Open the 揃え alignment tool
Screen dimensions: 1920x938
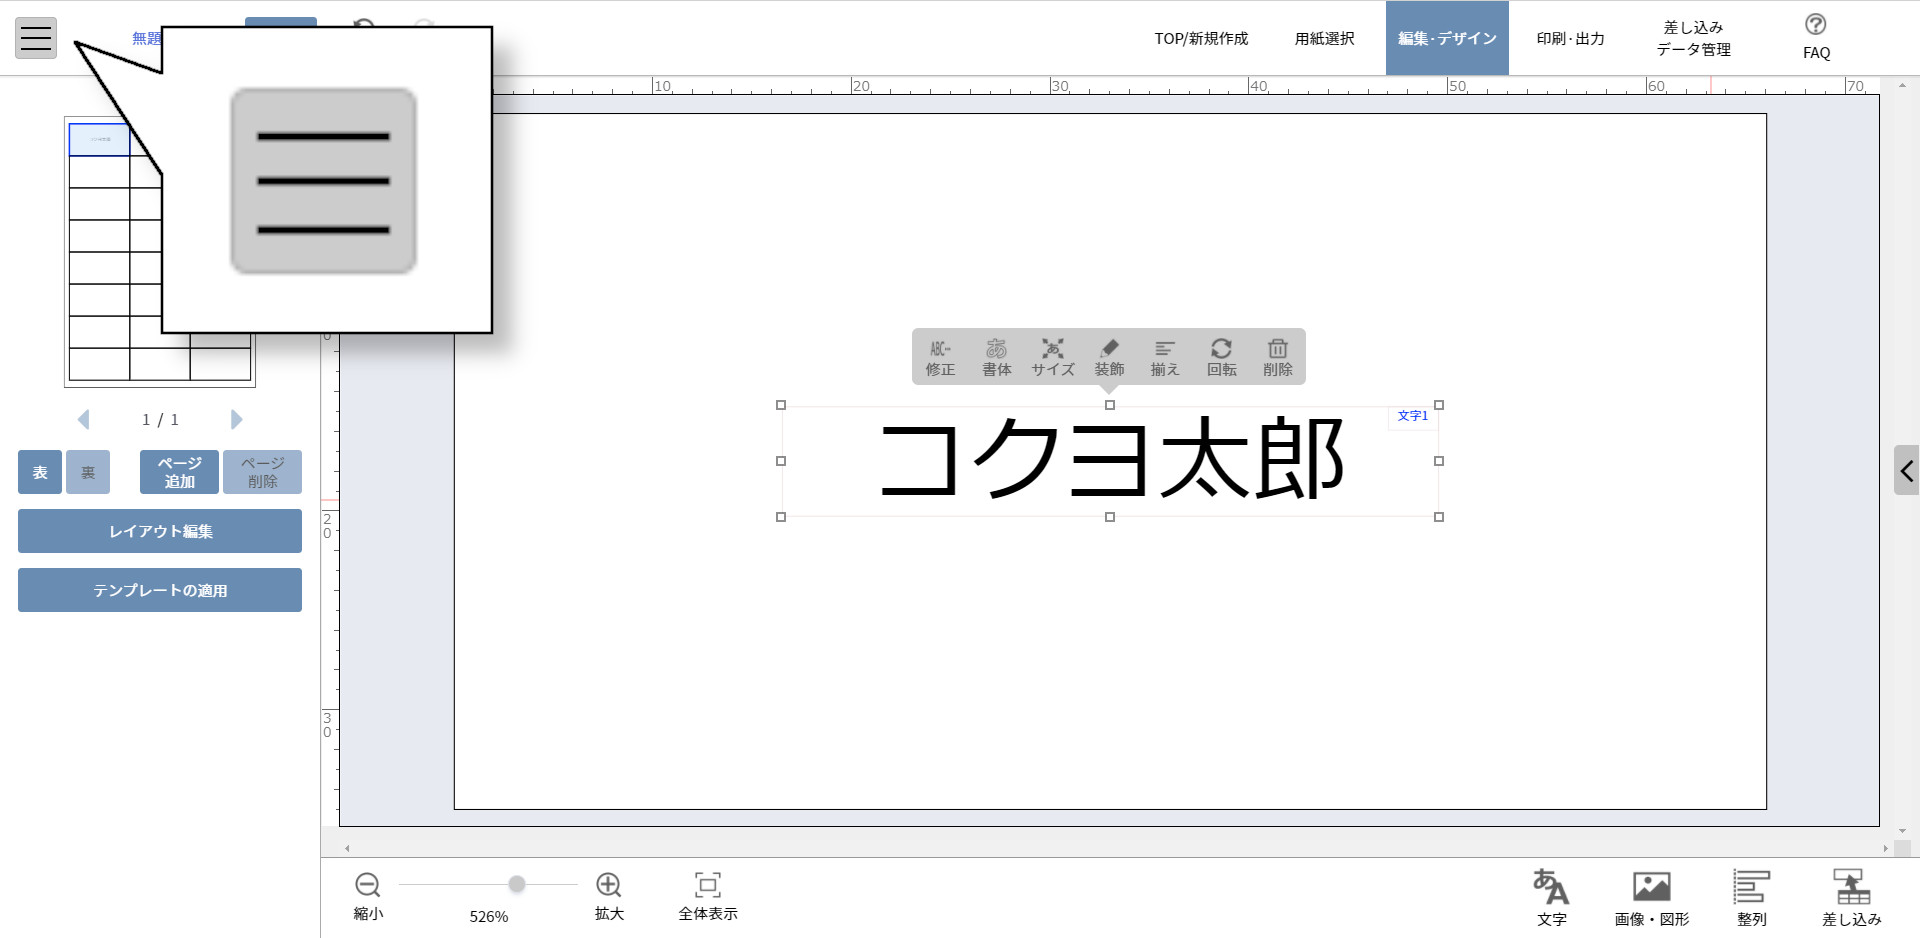click(1165, 357)
